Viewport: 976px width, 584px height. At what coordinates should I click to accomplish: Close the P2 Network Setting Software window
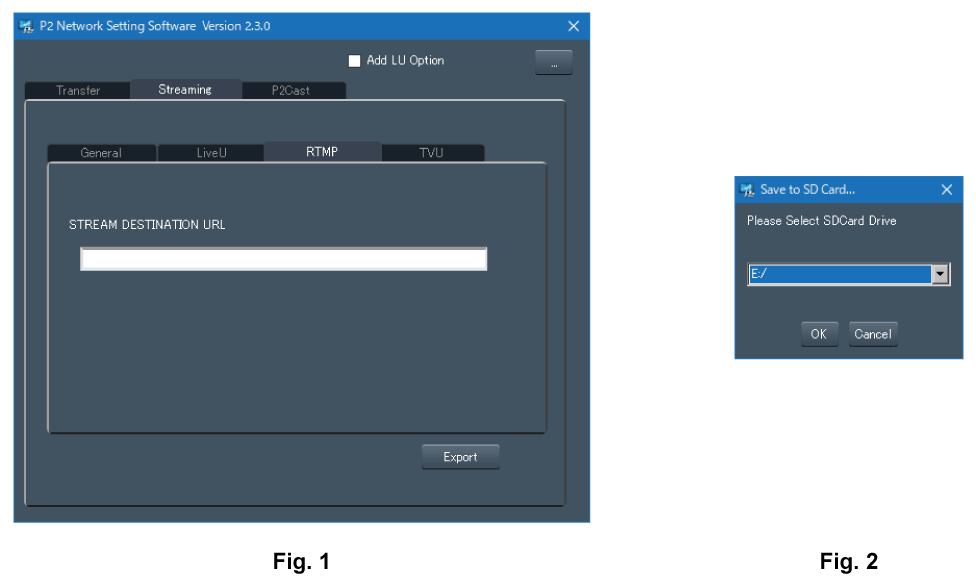point(573,26)
